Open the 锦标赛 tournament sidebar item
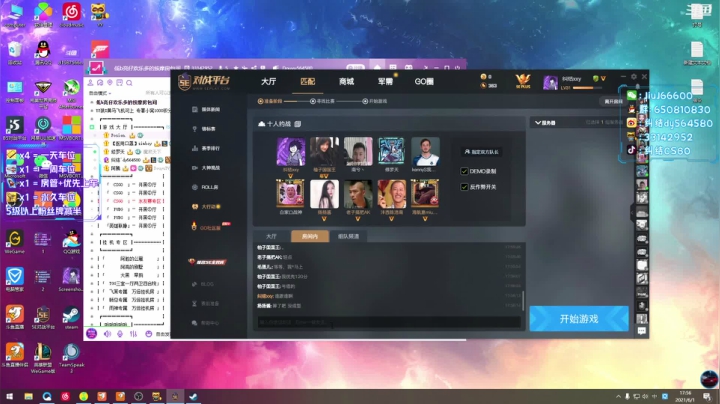The image size is (720, 404). point(204,129)
